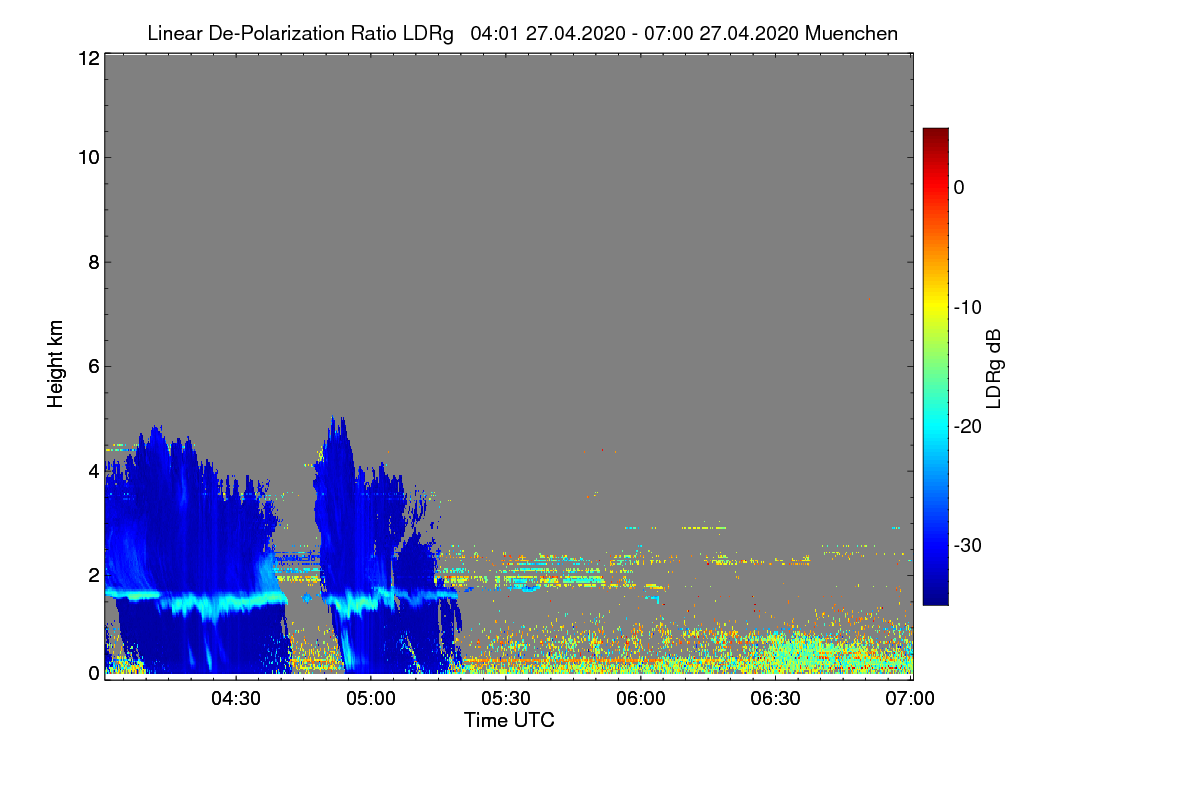This screenshot has width=1200, height=800.
Task: Click the y-axis tick label '10'
Action: (x=88, y=157)
